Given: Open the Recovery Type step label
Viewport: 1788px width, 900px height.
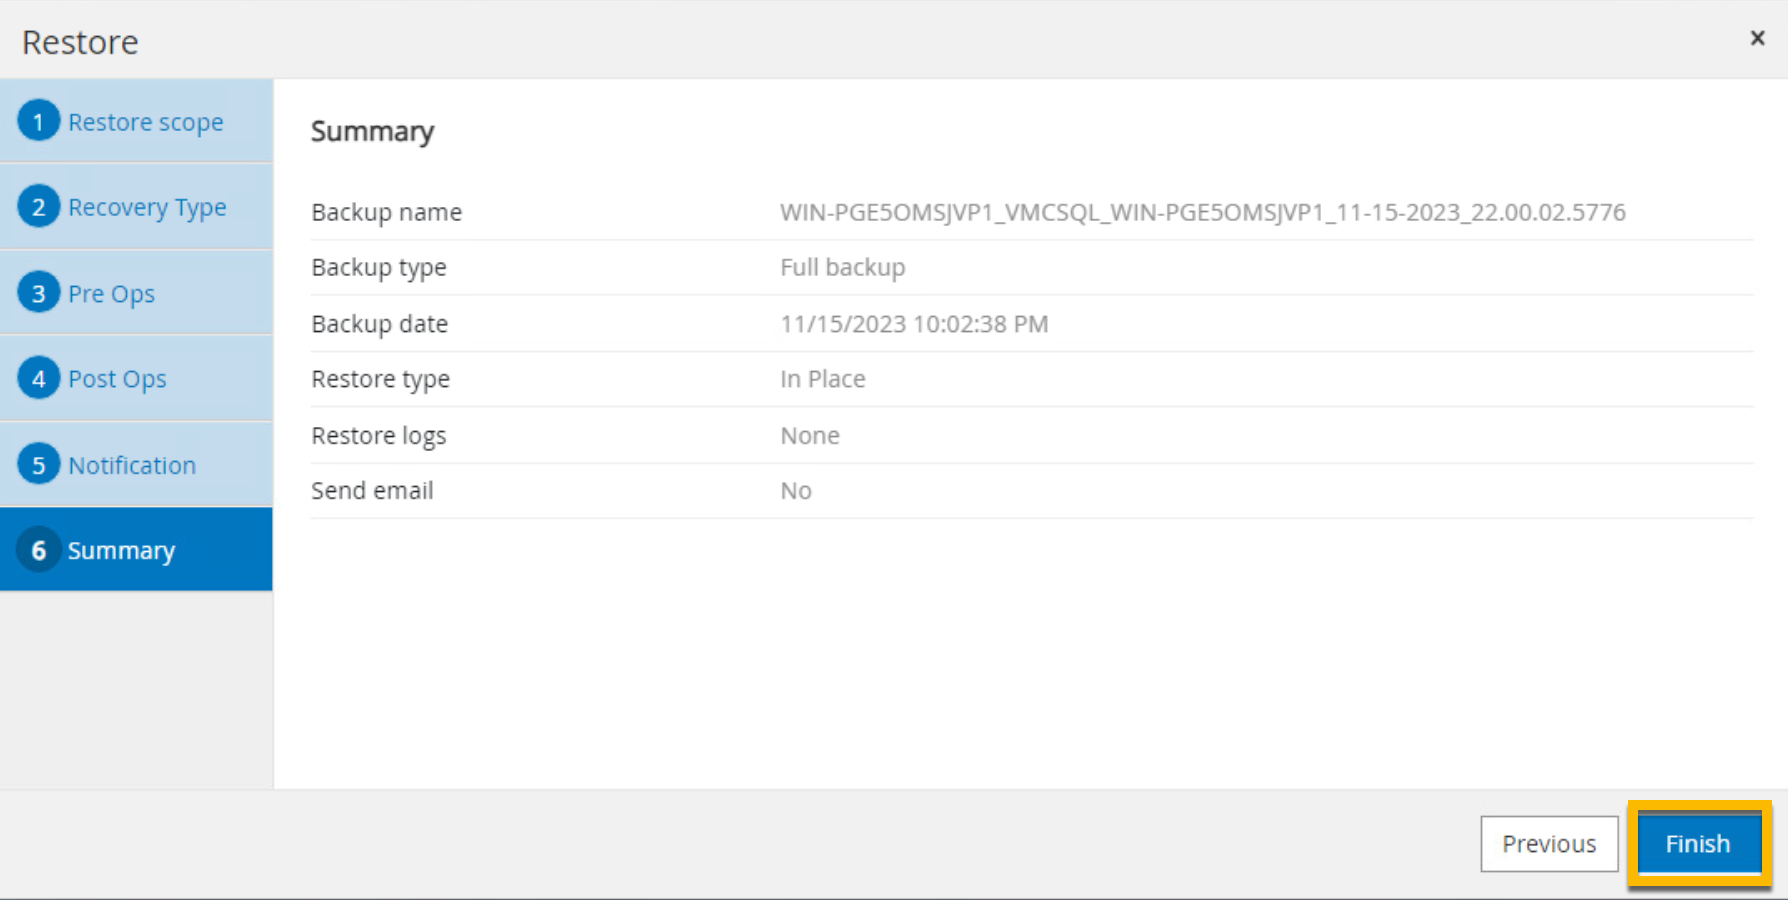Looking at the screenshot, I should (147, 208).
